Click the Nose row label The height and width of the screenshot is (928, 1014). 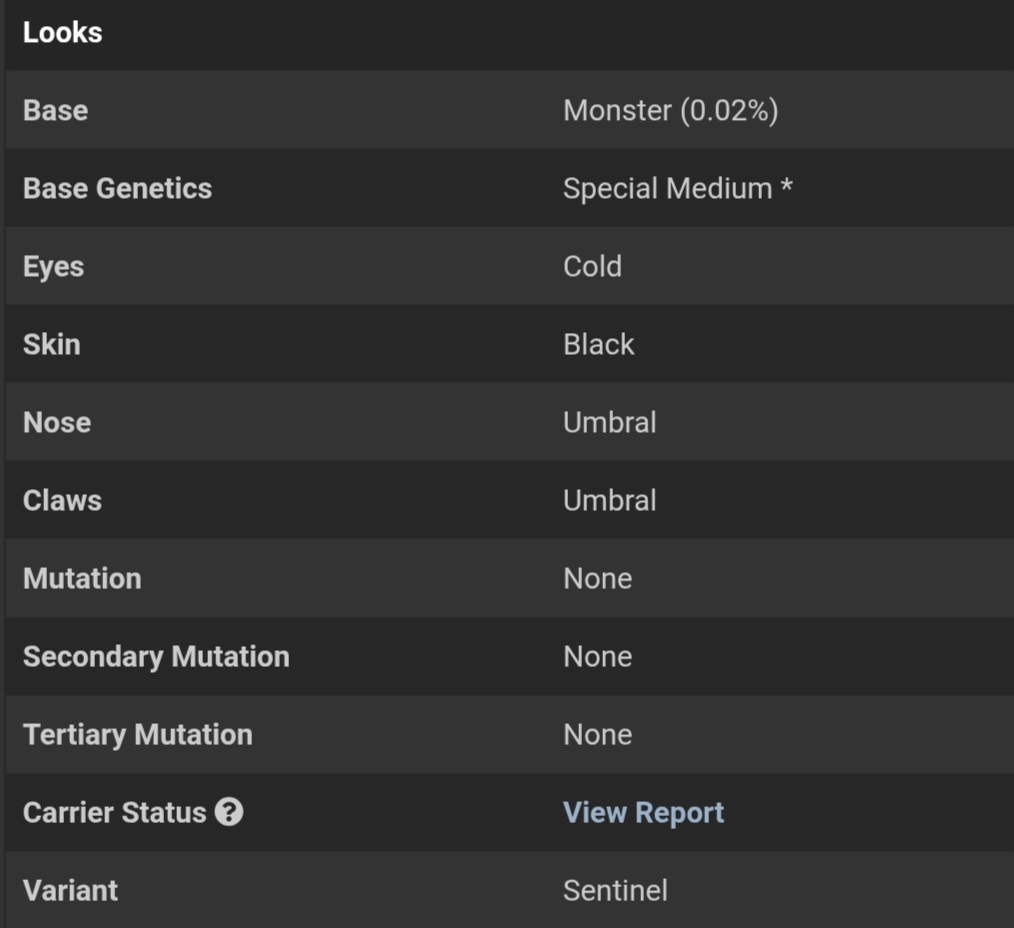click(57, 422)
